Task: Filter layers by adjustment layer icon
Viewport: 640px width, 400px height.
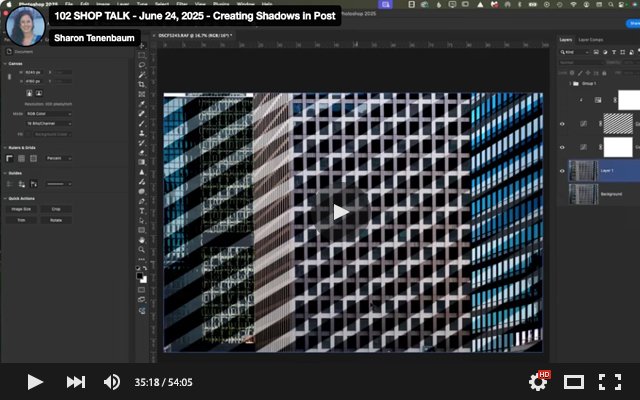Action: point(605,52)
